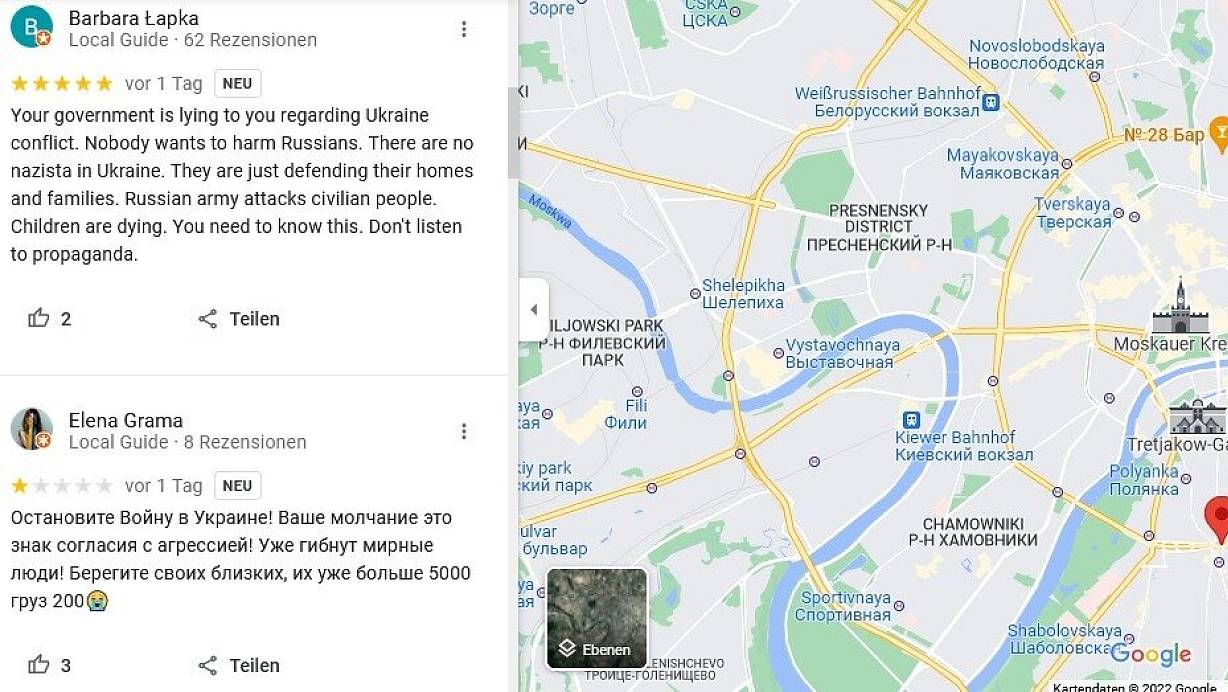Collapse the side panel with arrow
The image size is (1228, 692).
click(x=533, y=309)
